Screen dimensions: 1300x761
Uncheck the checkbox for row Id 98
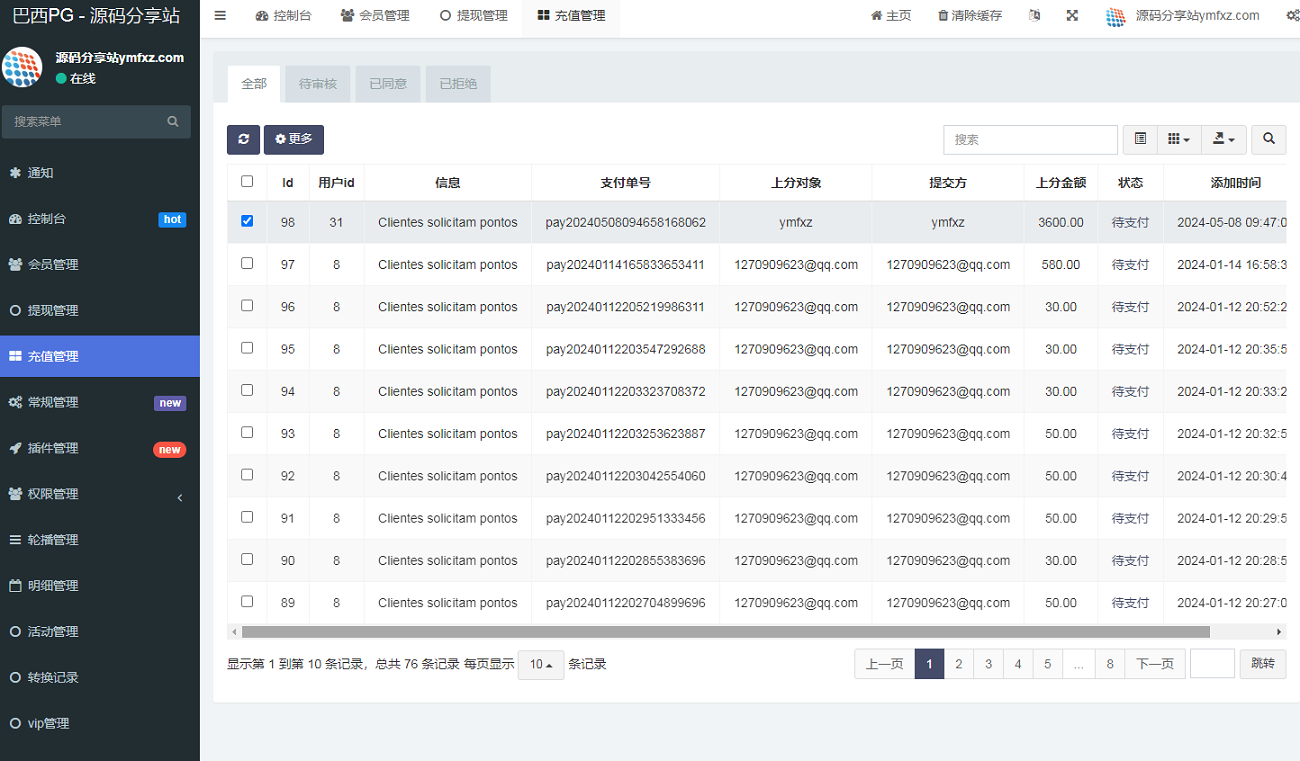[x=247, y=221]
